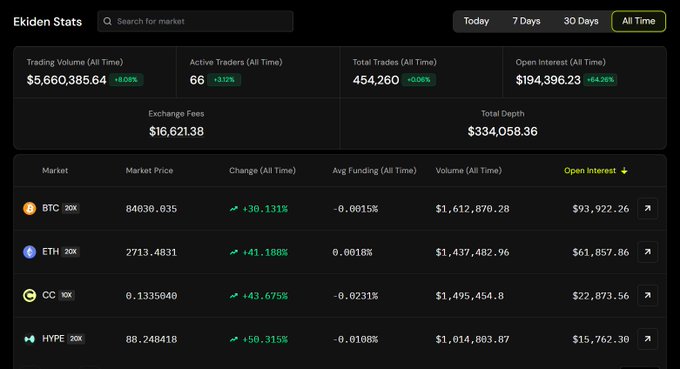Click active traders value 66
The height and width of the screenshot is (369, 680).
pyautogui.click(x=197, y=80)
